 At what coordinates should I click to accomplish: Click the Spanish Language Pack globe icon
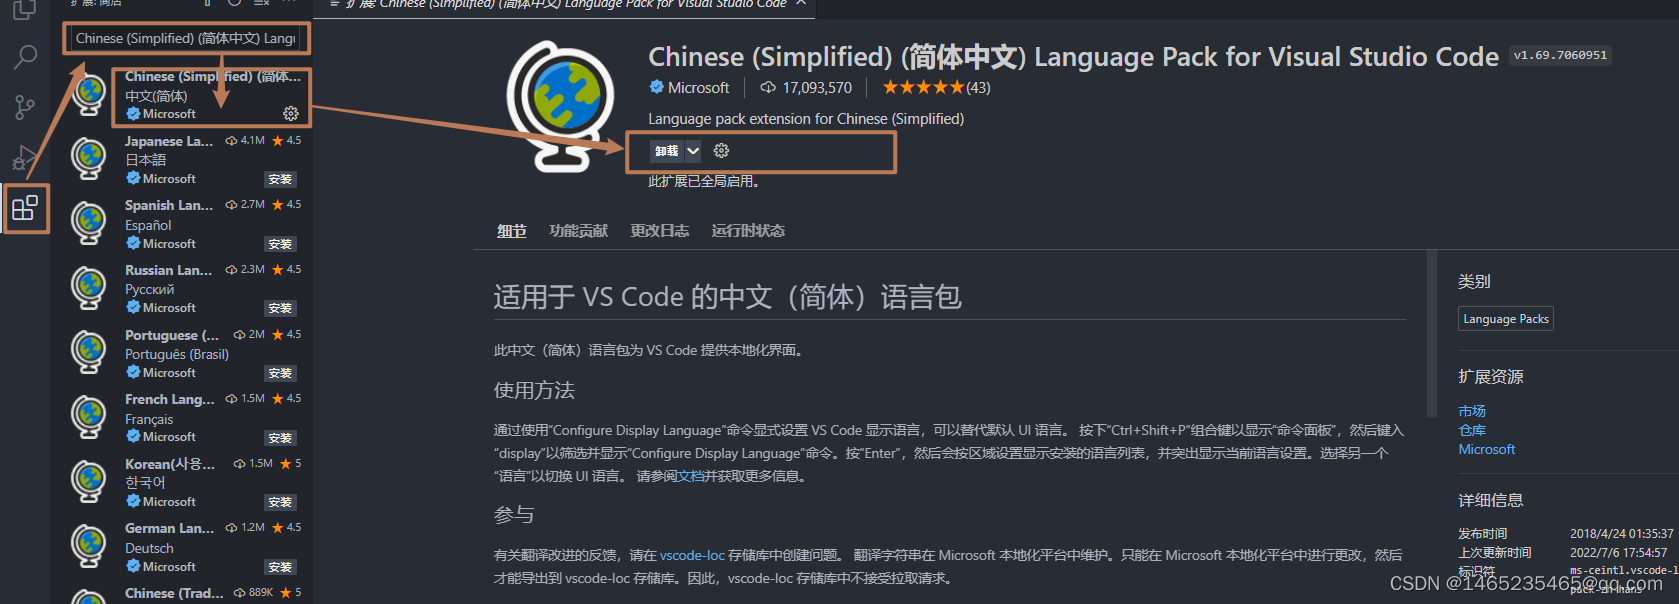click(x=89, y=223)
